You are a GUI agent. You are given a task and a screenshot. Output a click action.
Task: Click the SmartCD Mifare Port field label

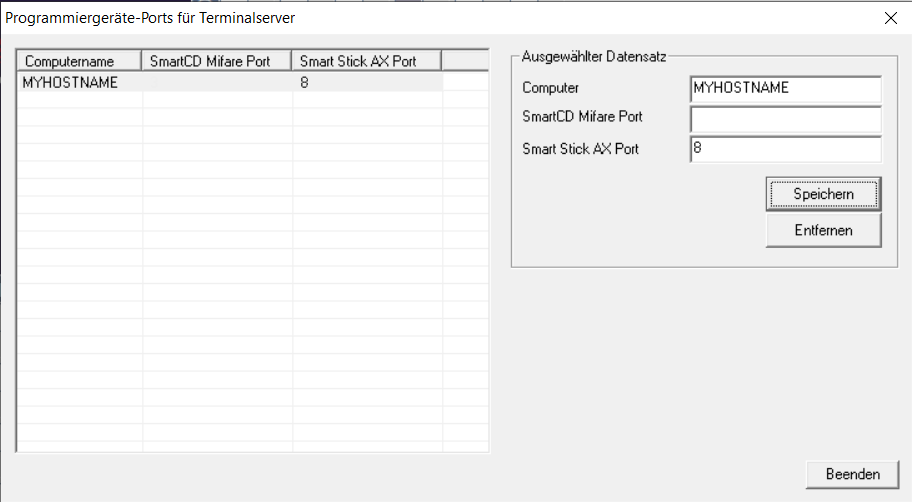click(x=582, y=118)
